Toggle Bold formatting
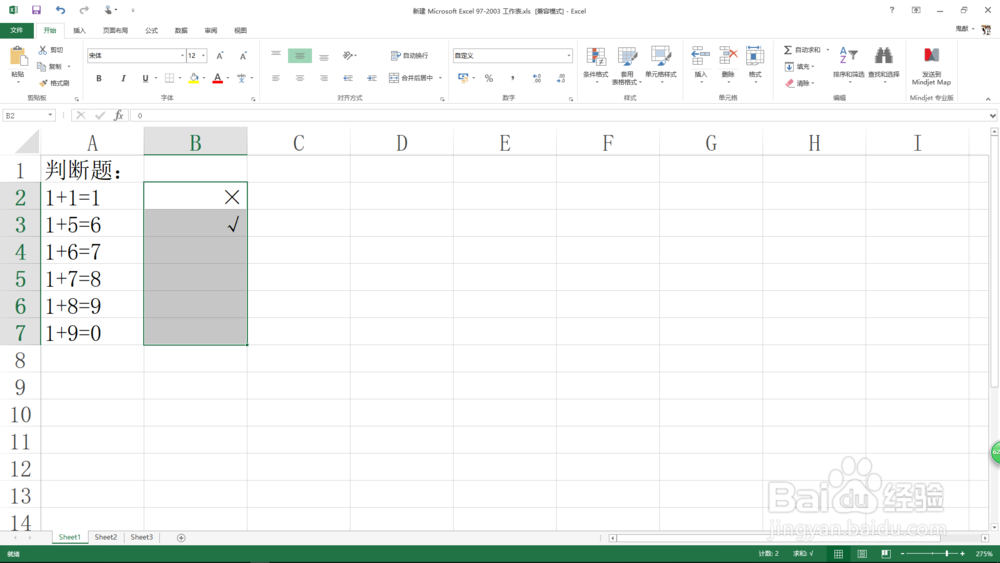1000x563 pixels. click(99, 78)
